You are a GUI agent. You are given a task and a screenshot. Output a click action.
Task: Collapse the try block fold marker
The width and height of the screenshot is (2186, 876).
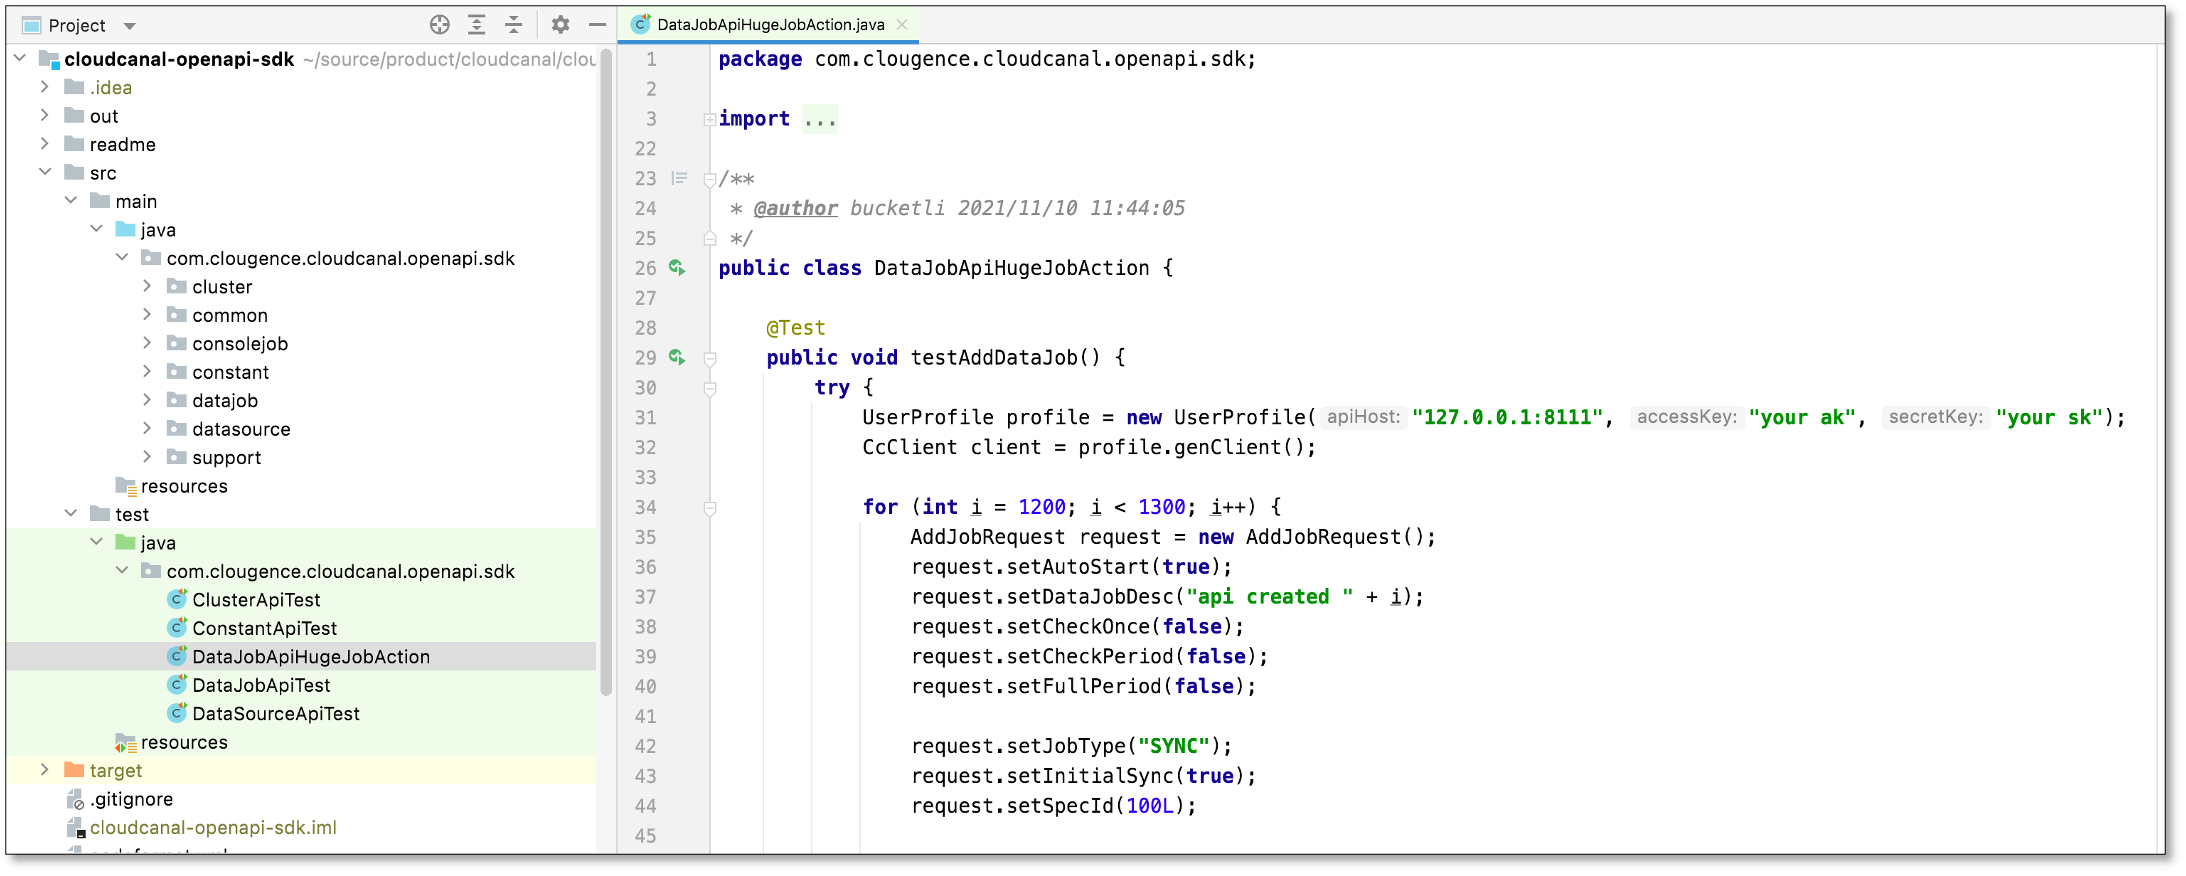[709, 388]
